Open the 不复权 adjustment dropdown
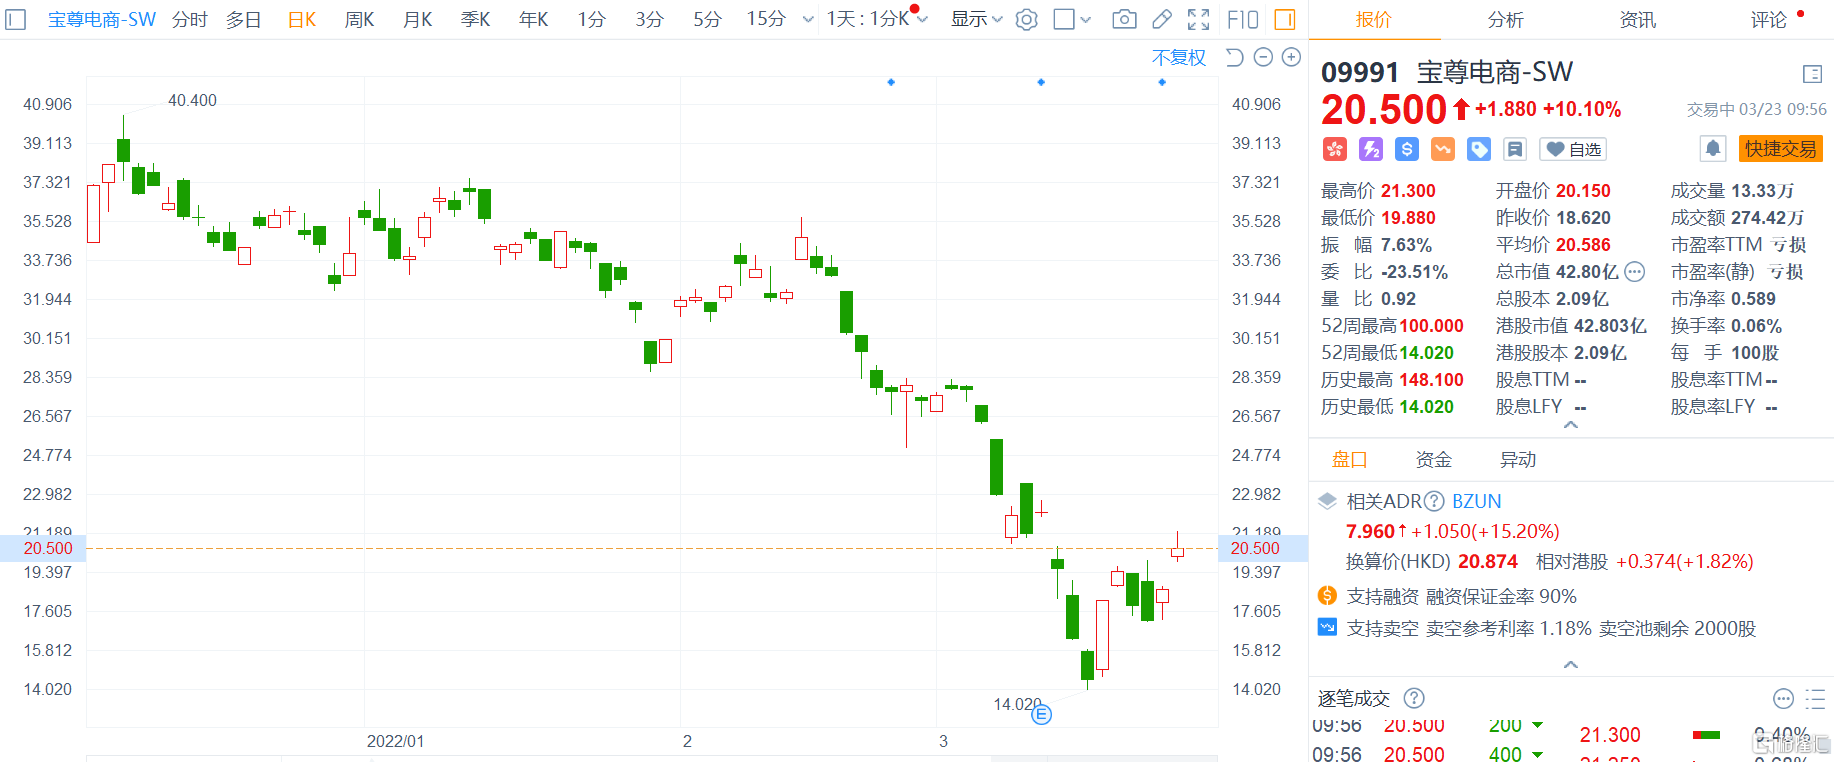This screenshot has height=762, width=1835. pos(1179,57)
